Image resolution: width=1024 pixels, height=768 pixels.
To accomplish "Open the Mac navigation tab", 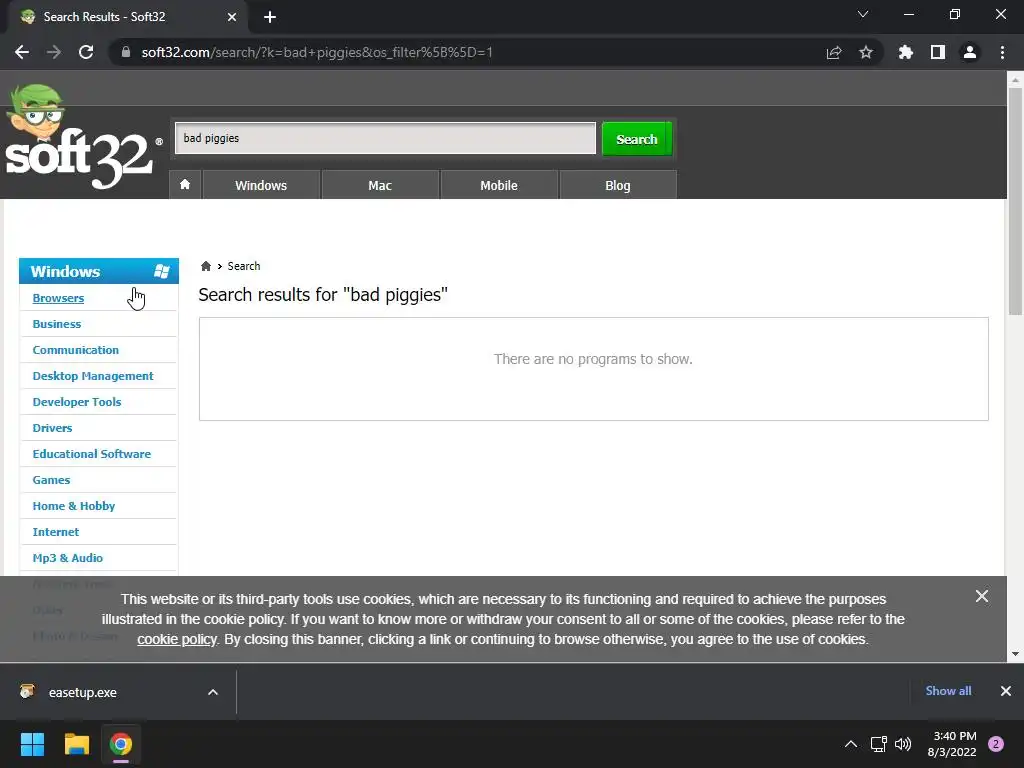I will pyautogui.click(x=380, y=185).
